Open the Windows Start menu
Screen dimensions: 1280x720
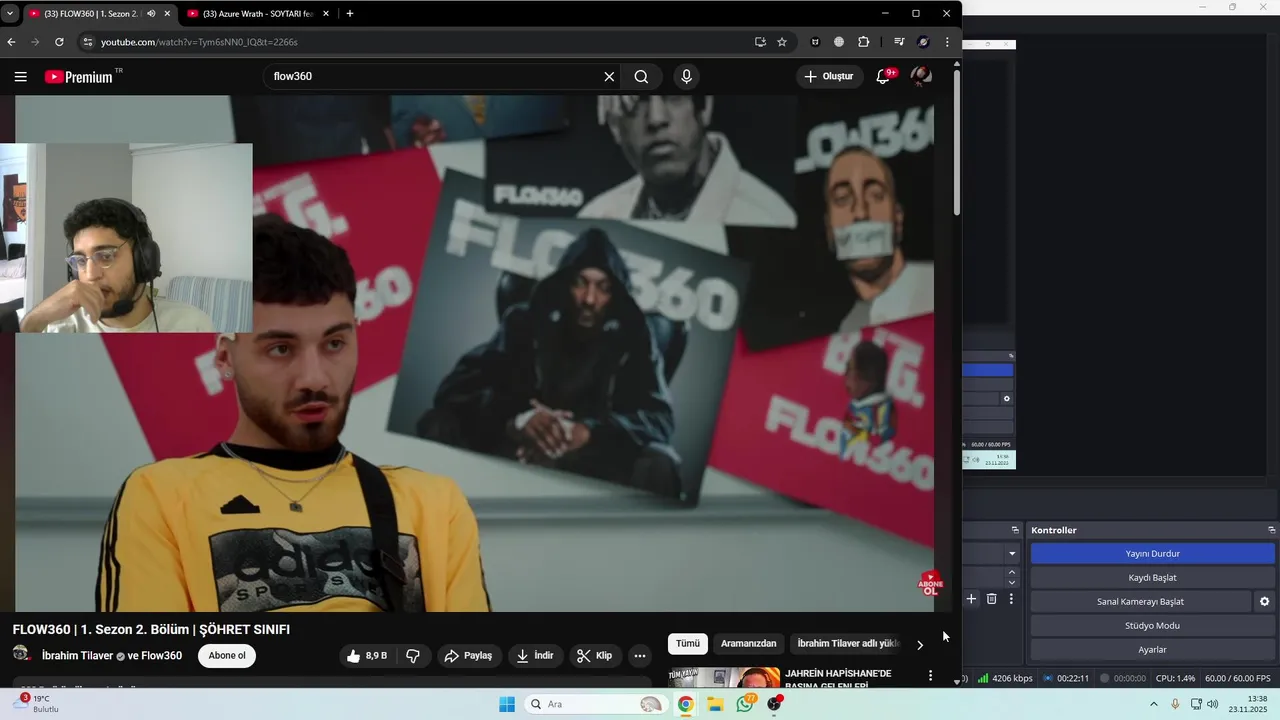[x=507, y=704]
